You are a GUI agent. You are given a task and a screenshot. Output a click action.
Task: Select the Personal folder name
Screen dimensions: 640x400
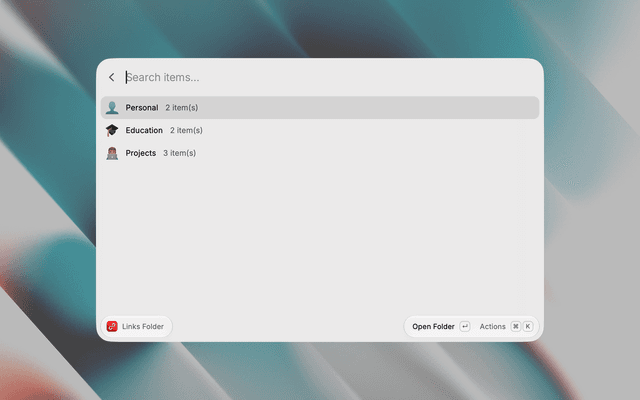point(142,108)
